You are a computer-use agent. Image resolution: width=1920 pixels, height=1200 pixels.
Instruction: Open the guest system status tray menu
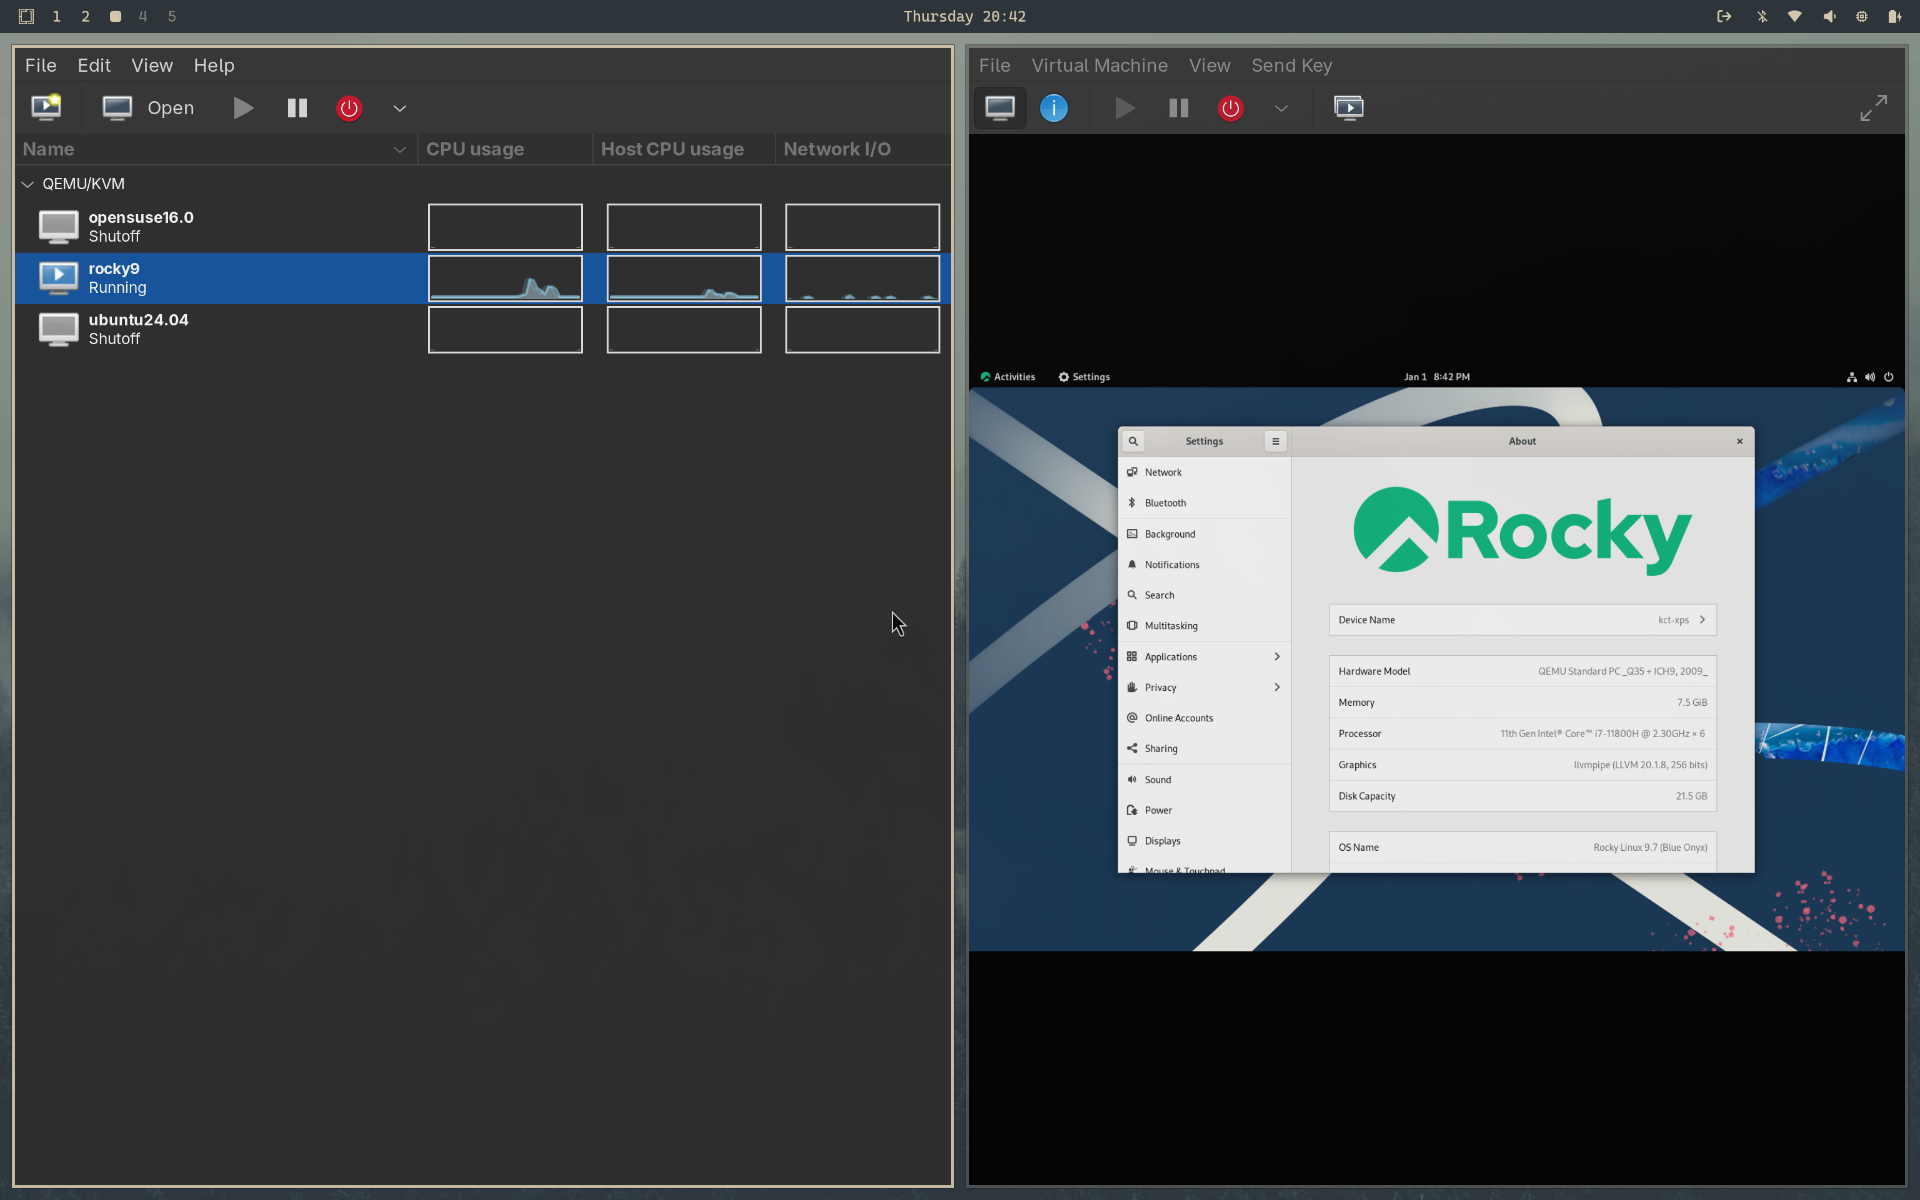click(1869, 377)
